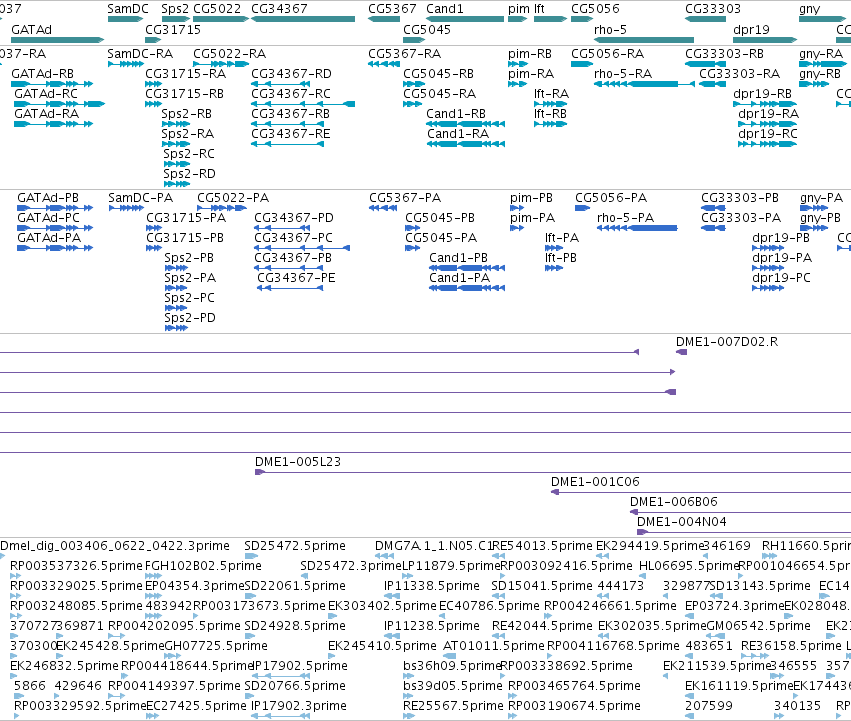Select protein Cand1-PA
This screenshot has height=721, width=851.
click(467, 288)
